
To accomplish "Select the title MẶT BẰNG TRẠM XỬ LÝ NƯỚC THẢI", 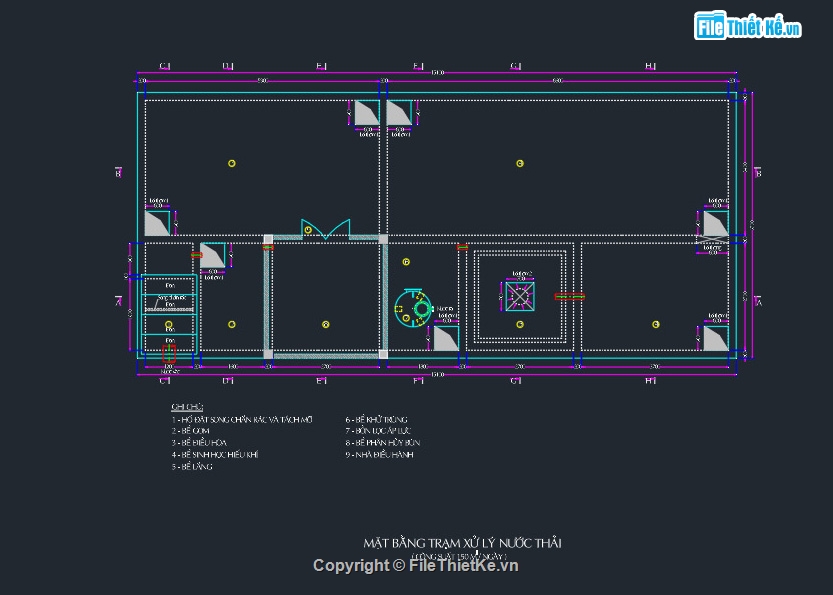I will pos(462,542).
